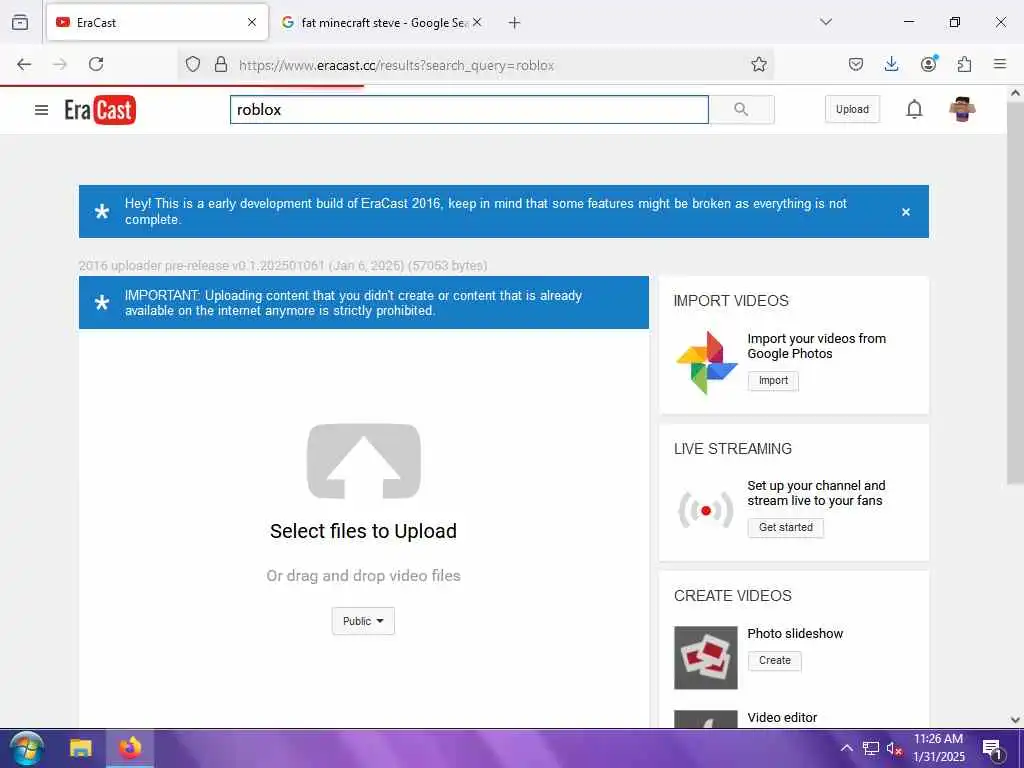This screenshot has height=768, width=1024.
Task: Click the Firefox taskbar icon
Action: coord(129,748)
